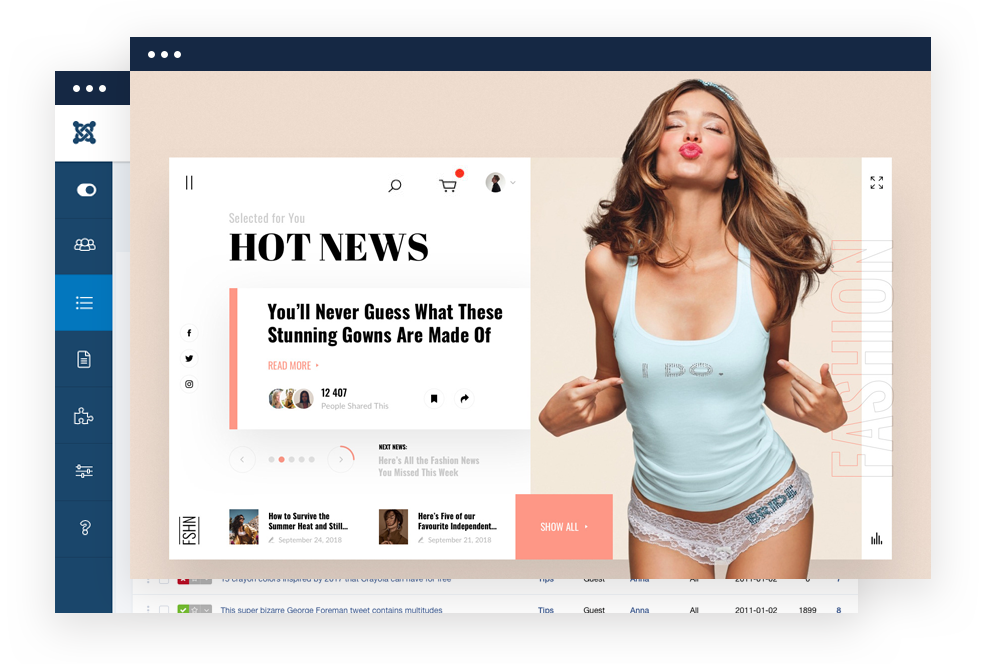
Task: Expand the dropdown chevron beside avatar
Action: [513, 183]
